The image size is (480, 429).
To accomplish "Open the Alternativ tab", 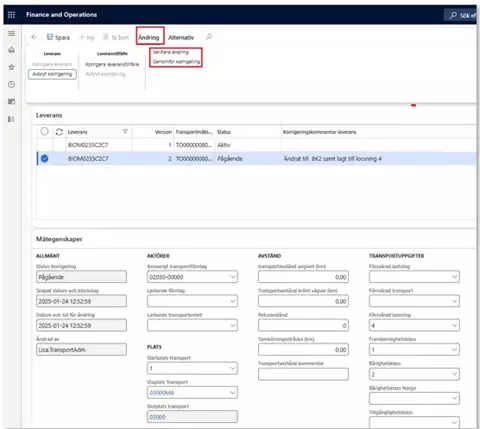I will [x=181, y=37].
